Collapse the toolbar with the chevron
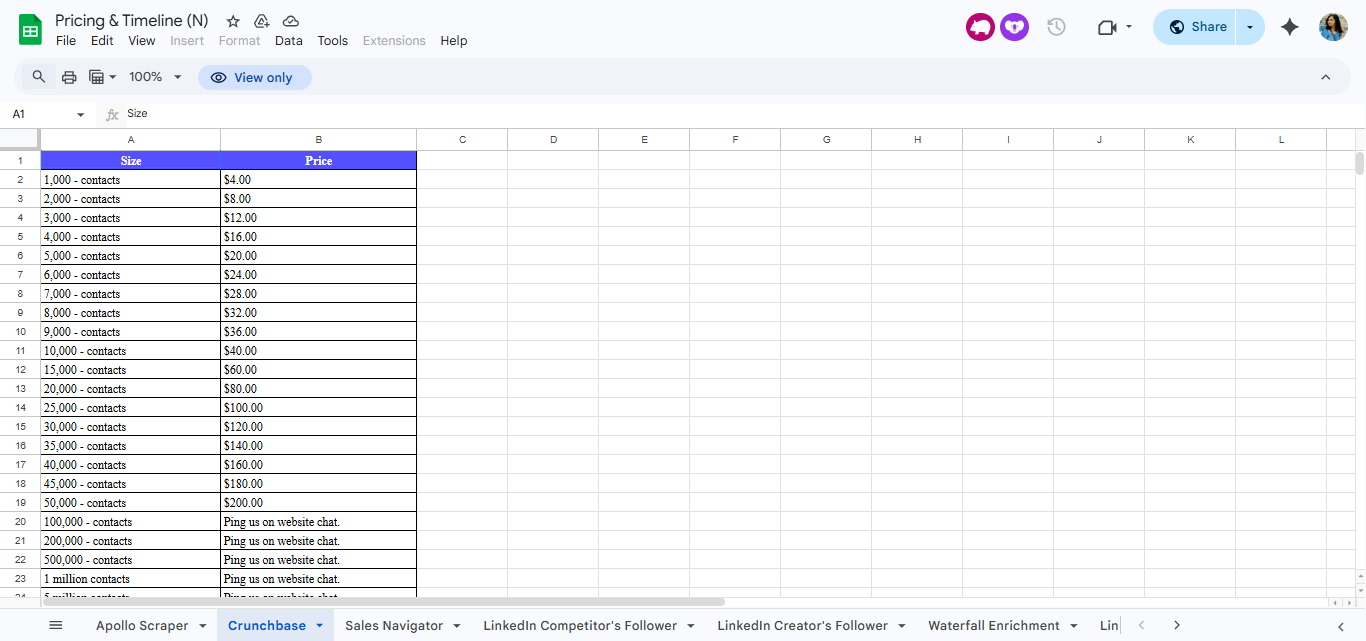 (x=1325, y=77)
